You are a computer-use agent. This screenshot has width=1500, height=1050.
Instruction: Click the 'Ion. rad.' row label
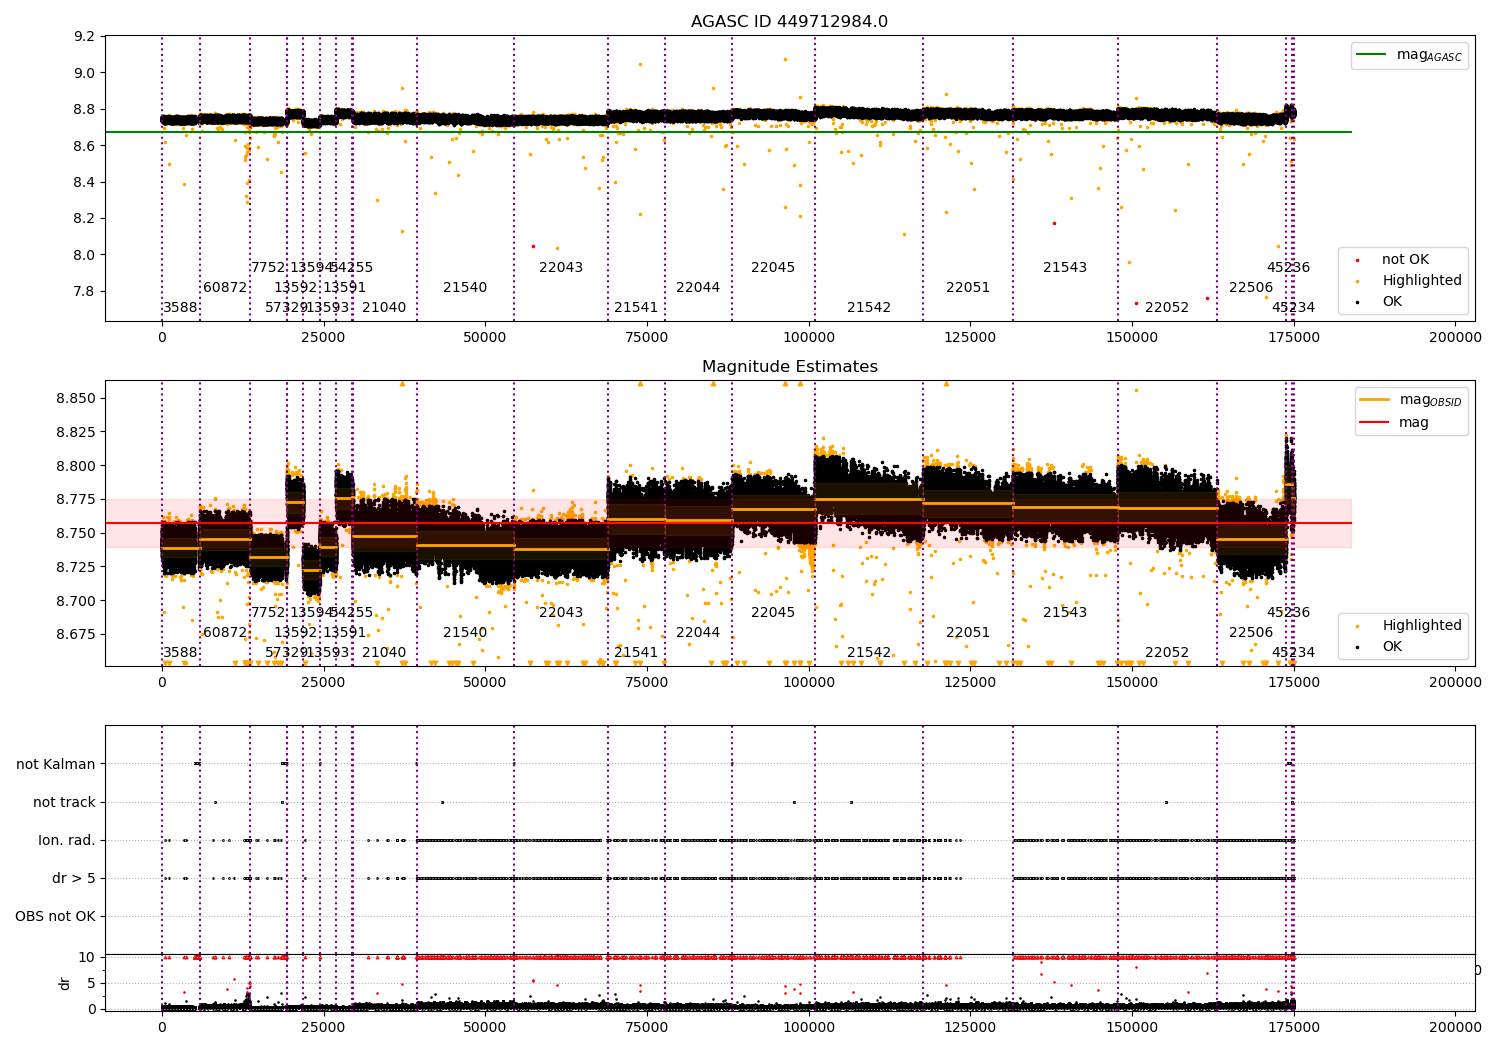coord(67,840)
